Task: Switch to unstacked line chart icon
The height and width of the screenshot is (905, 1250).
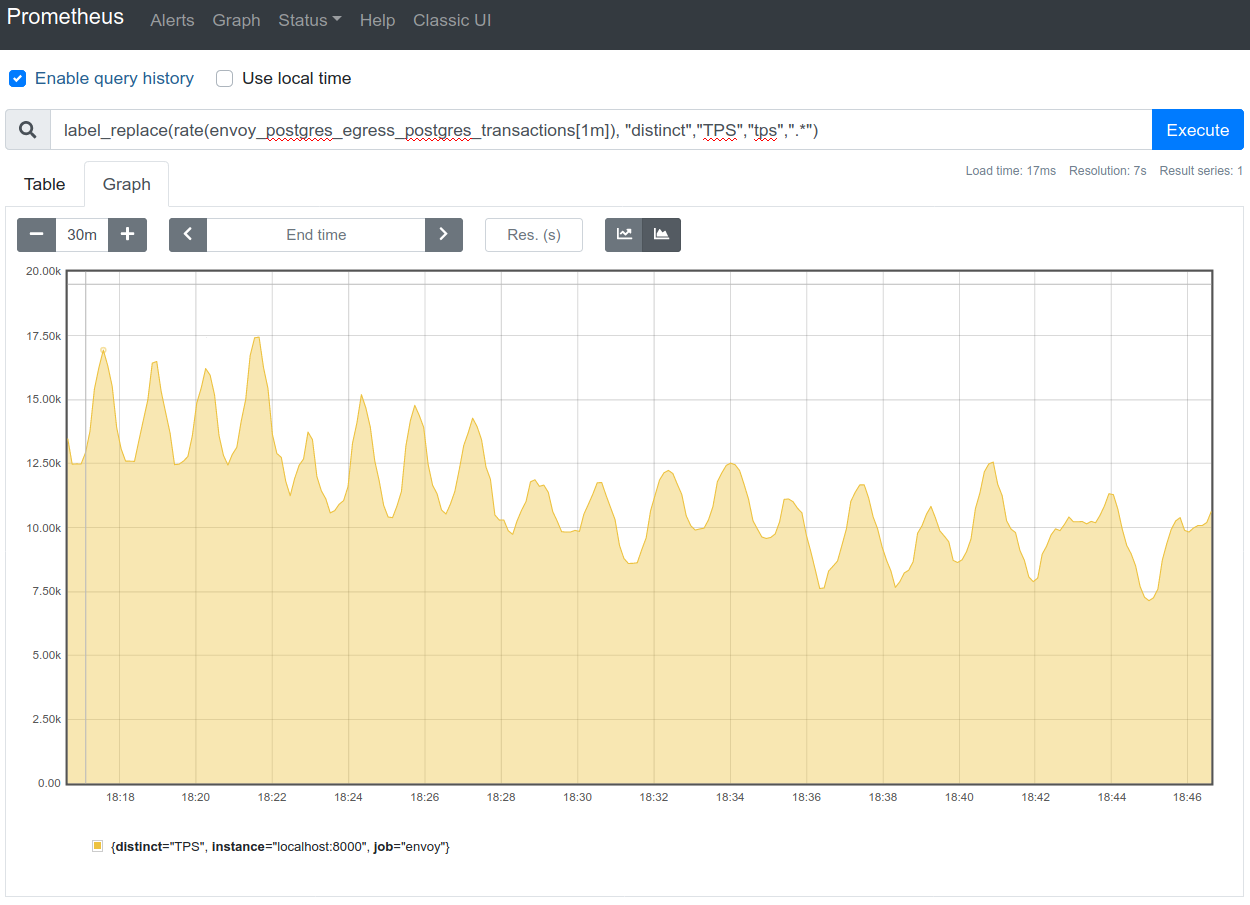Action: 624,235
